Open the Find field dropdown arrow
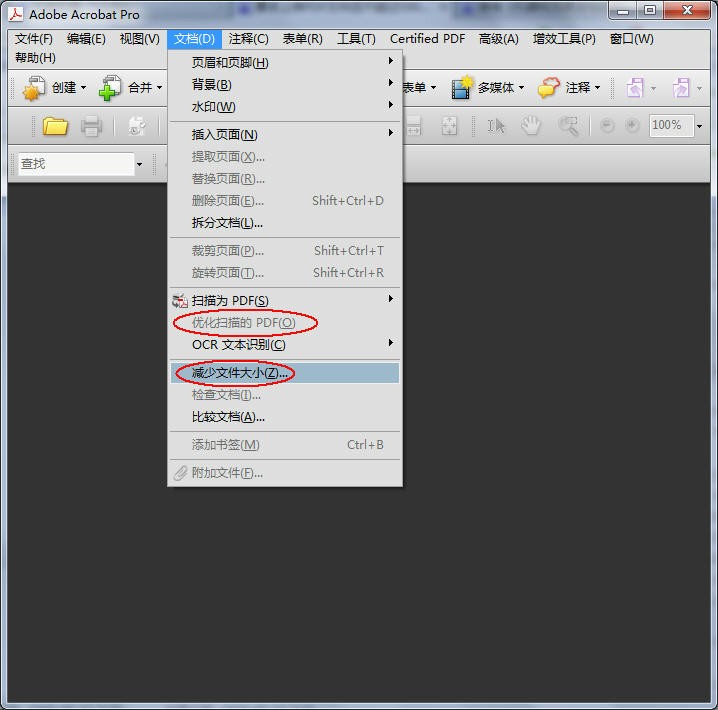Screen dimensions: 718x710 pos(139,164)
